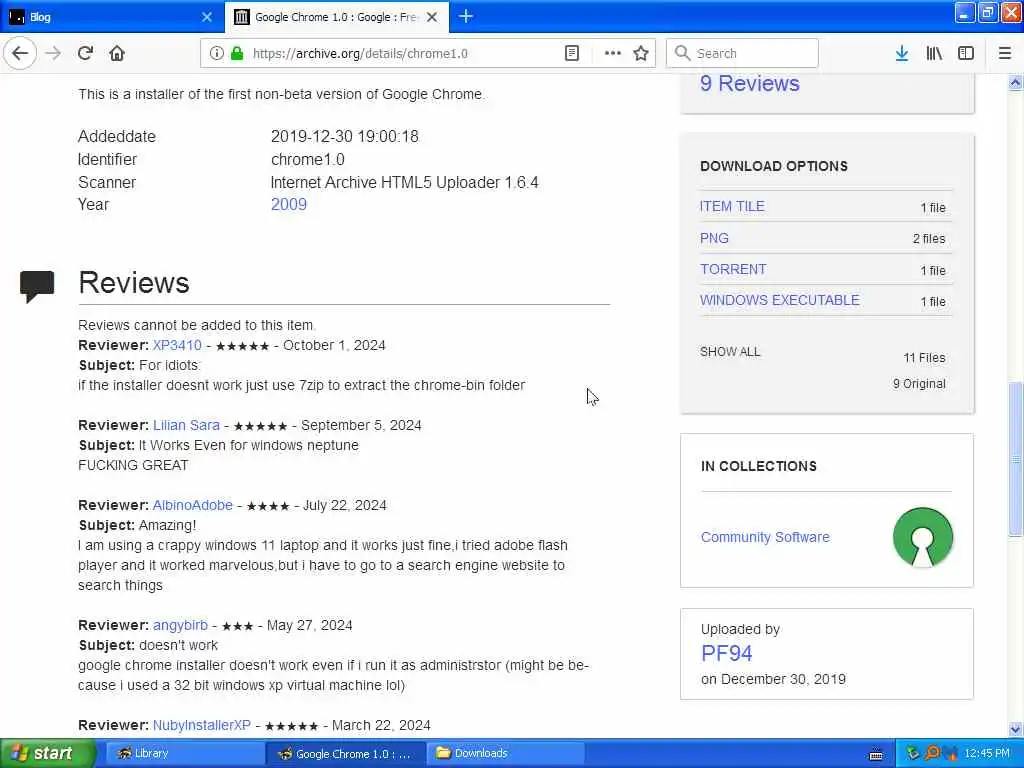Screen dimensions: 1024x768
Task: Open the Community Software collection link
Action: [765, 537]
